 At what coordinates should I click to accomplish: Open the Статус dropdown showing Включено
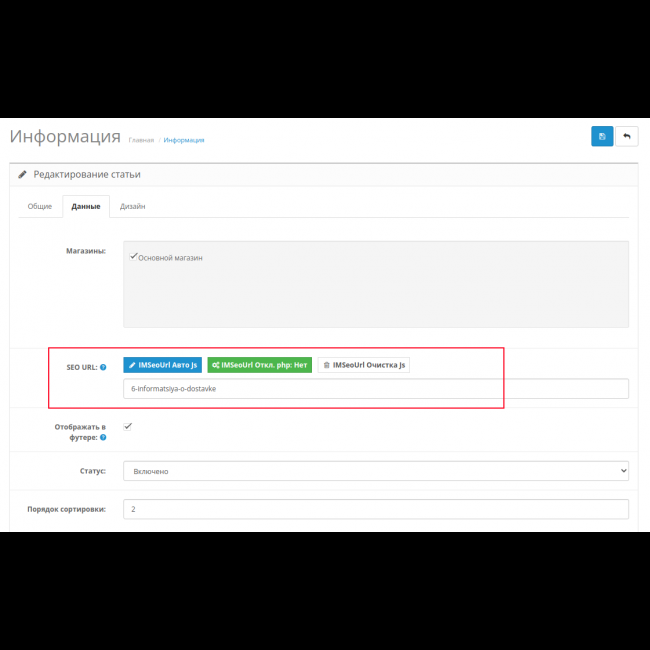[x=375, y=470]
